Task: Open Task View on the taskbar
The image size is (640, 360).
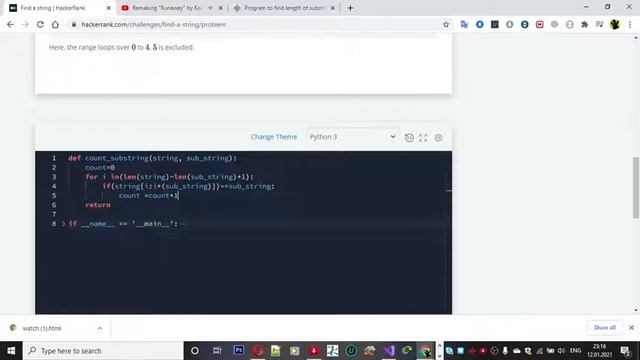Action: [217, 351]
